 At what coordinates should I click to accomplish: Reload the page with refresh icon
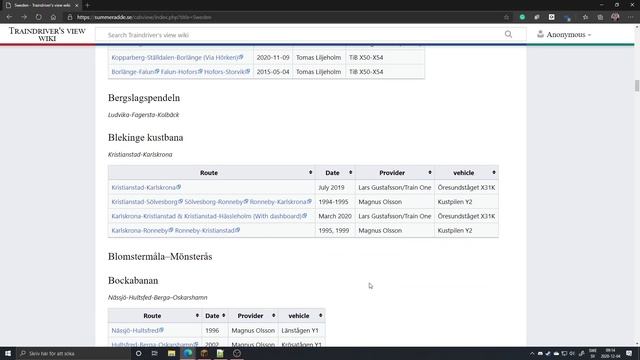(38, 17)
